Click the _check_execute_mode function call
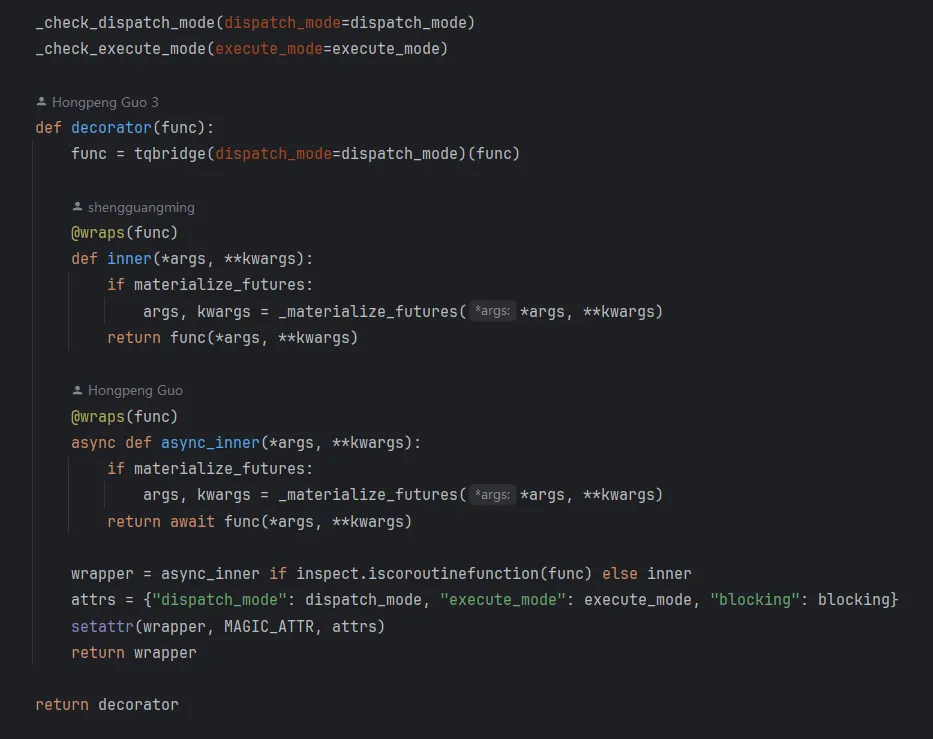 121,49
